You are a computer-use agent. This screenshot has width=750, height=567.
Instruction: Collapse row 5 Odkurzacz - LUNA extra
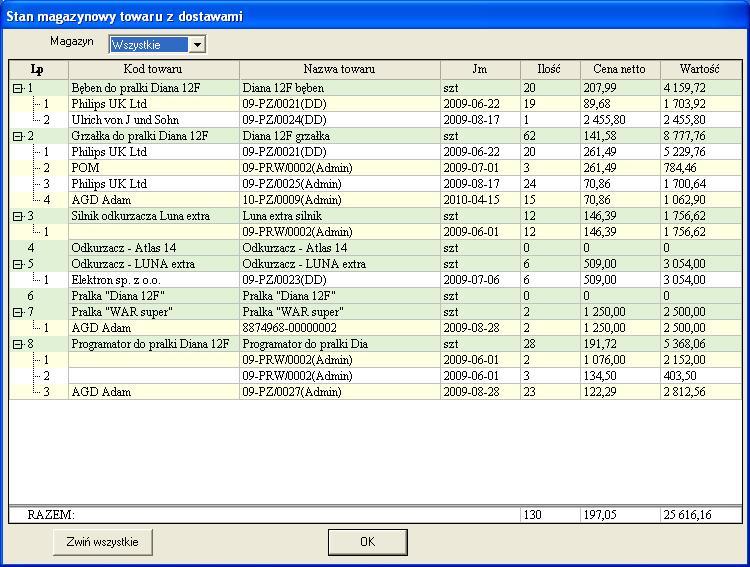[x=17, y=264]
